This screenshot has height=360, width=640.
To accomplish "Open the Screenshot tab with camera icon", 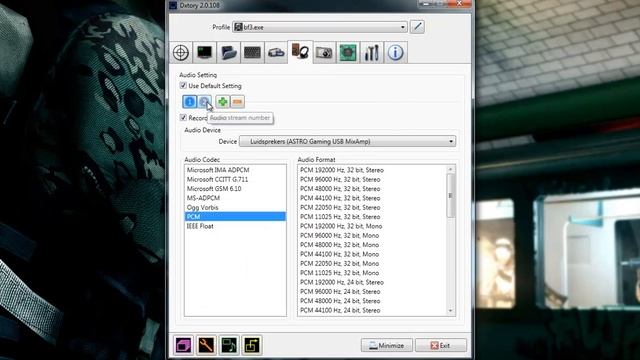I will pos(324,53).
